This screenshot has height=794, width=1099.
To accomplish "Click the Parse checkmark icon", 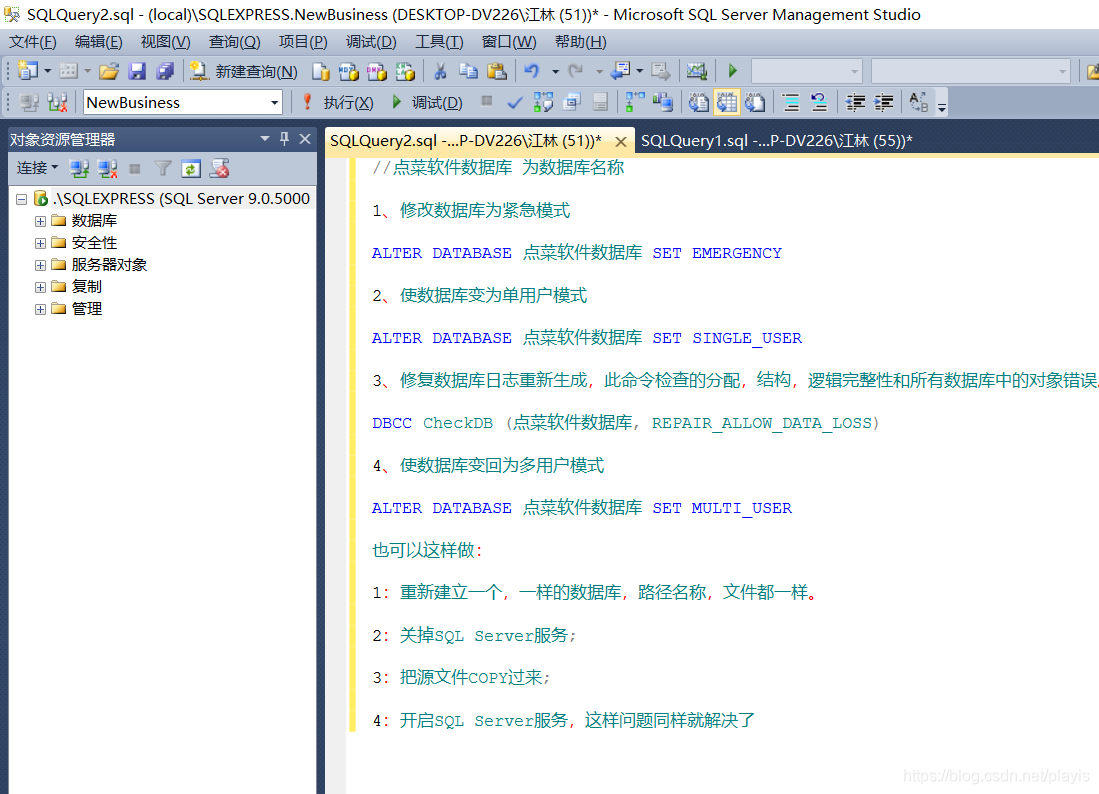I will (x=514, y=102).
